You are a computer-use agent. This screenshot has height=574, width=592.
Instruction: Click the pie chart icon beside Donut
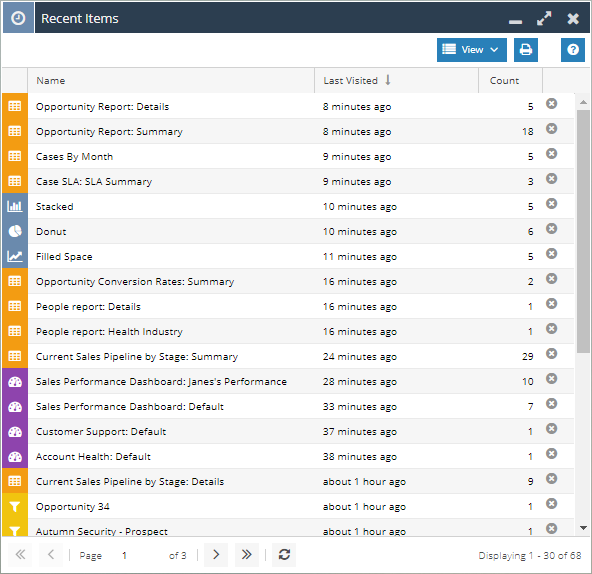(x=15, y=231)
